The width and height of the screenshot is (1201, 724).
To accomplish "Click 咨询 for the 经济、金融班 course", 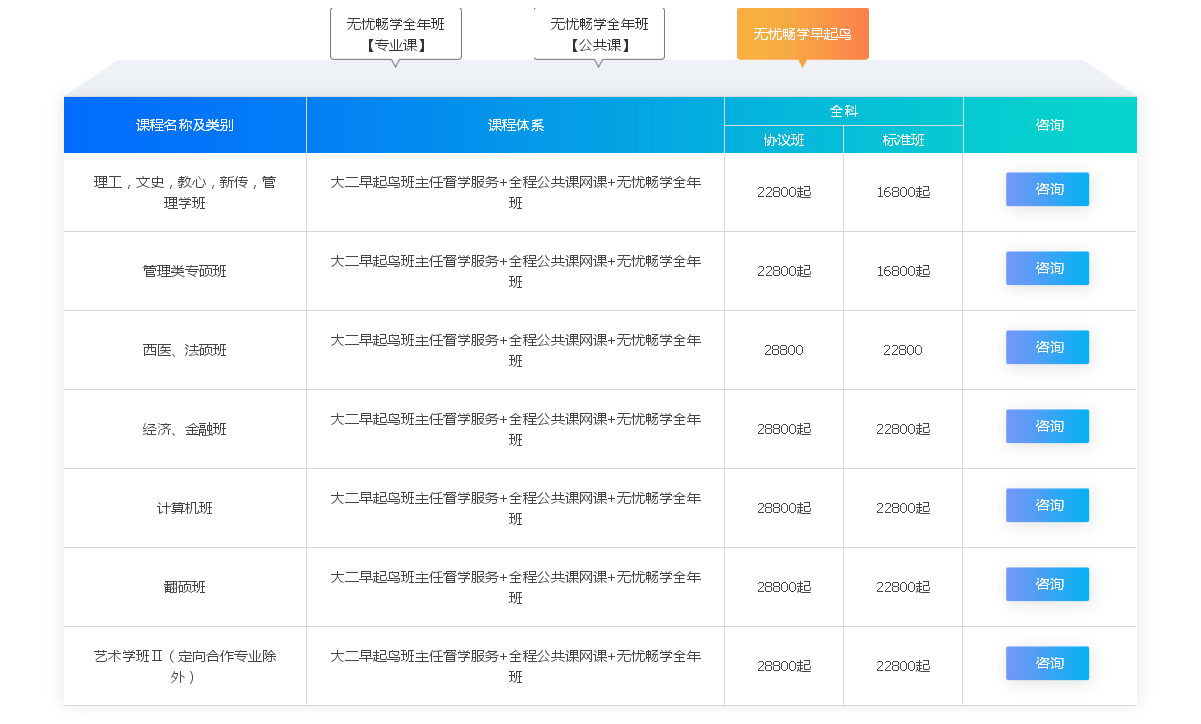I will 1047,426.
